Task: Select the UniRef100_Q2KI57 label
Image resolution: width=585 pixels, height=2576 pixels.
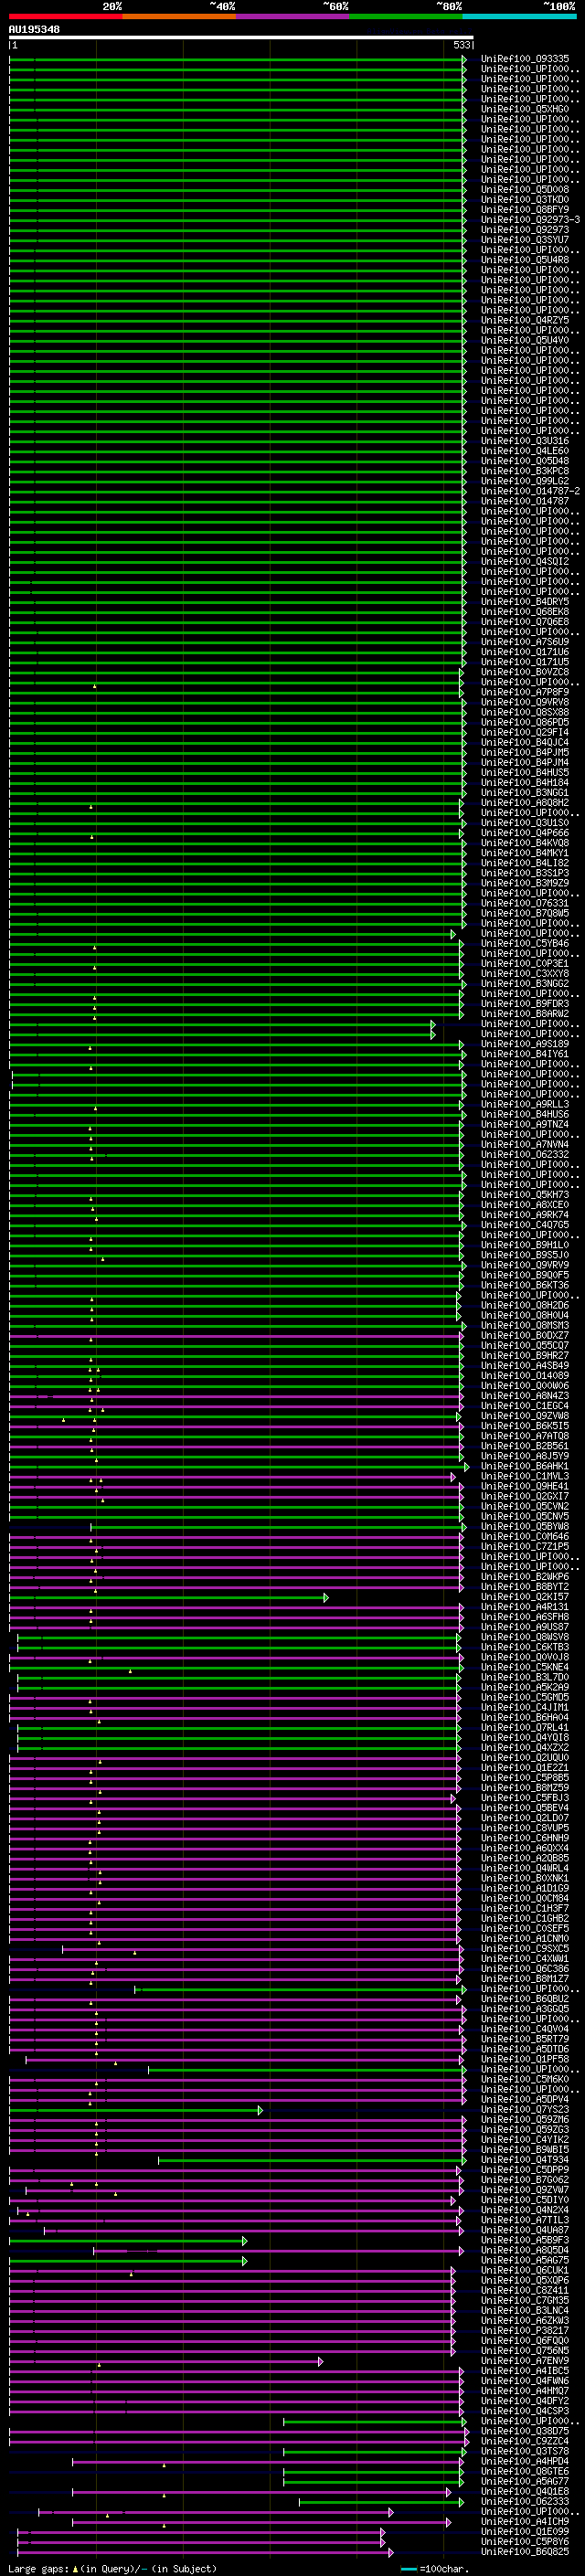Action: pos(525,1597)
